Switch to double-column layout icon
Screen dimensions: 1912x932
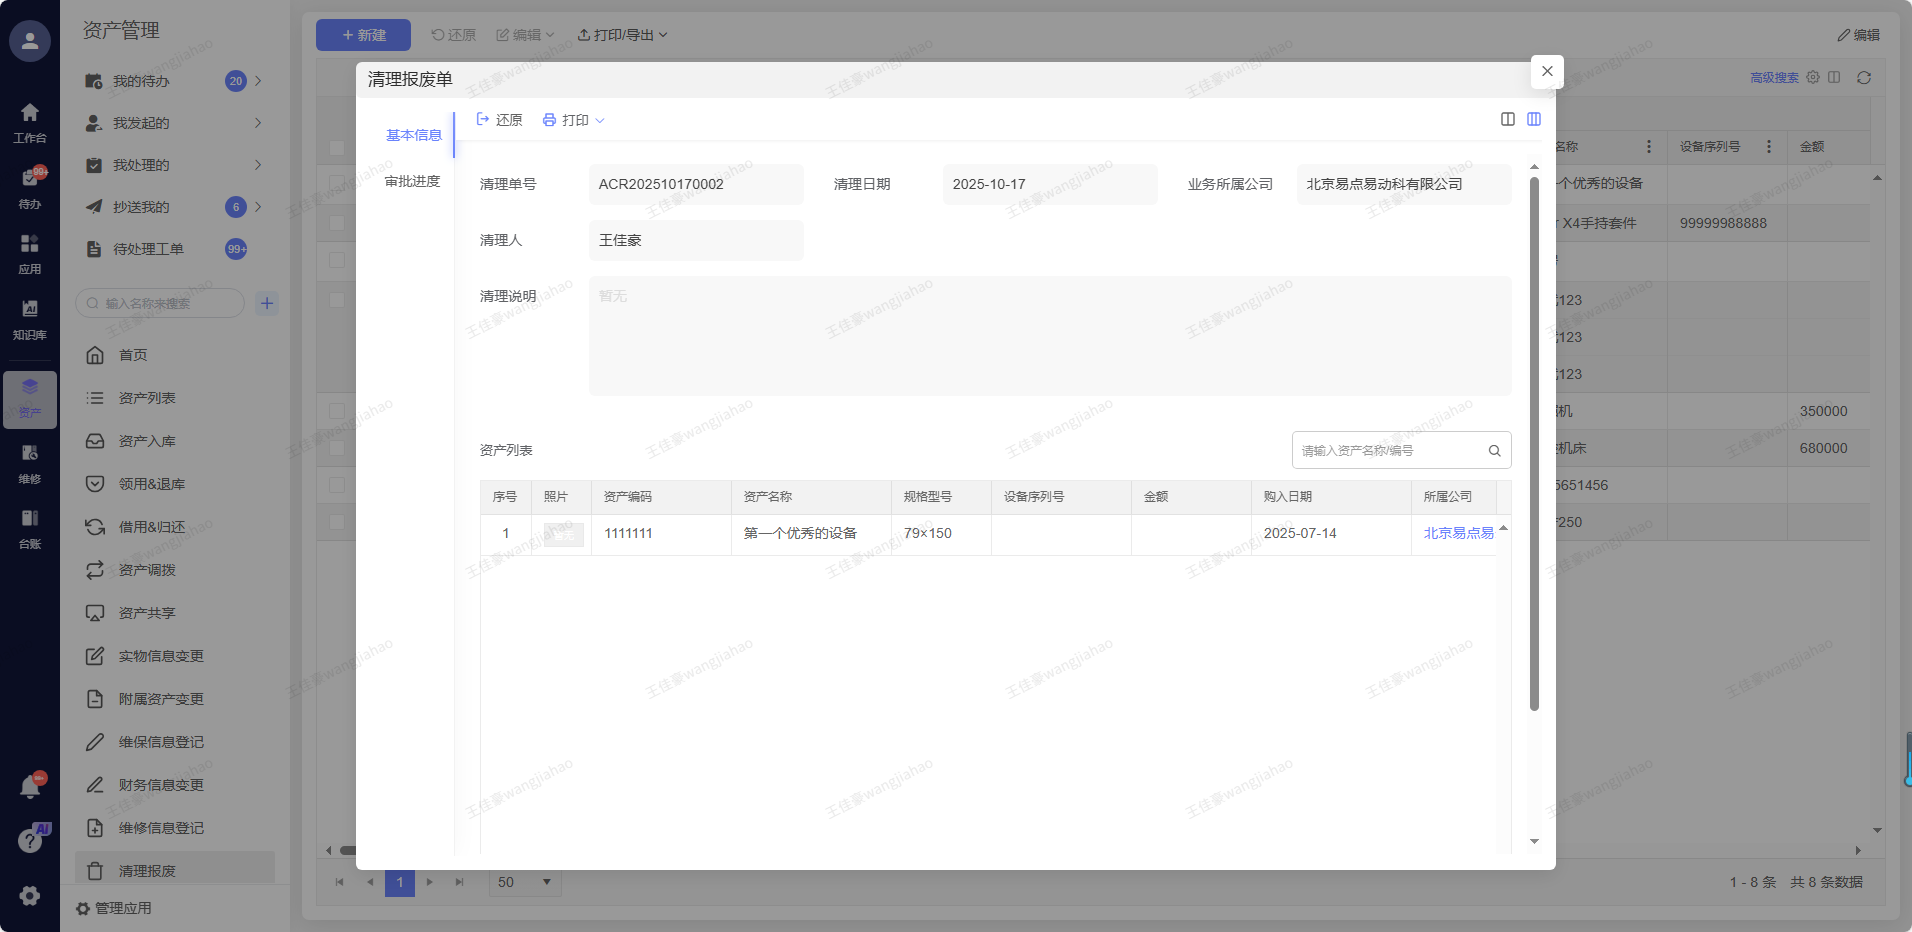pyautogui.click(x=1534, y=119)
